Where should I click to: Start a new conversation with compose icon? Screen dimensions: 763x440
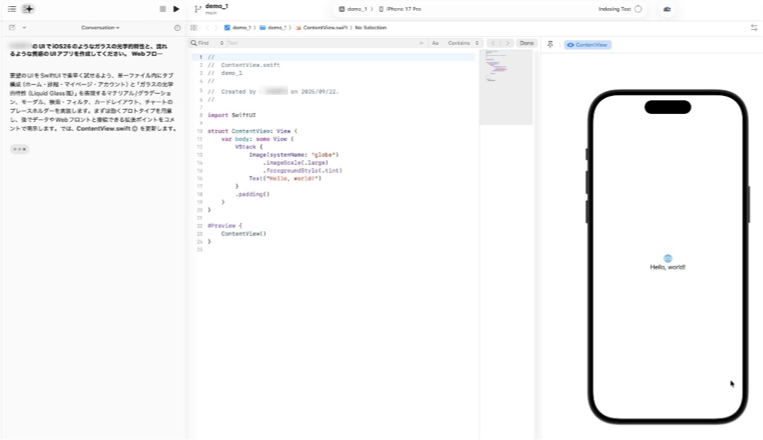[x=11, y=28]
